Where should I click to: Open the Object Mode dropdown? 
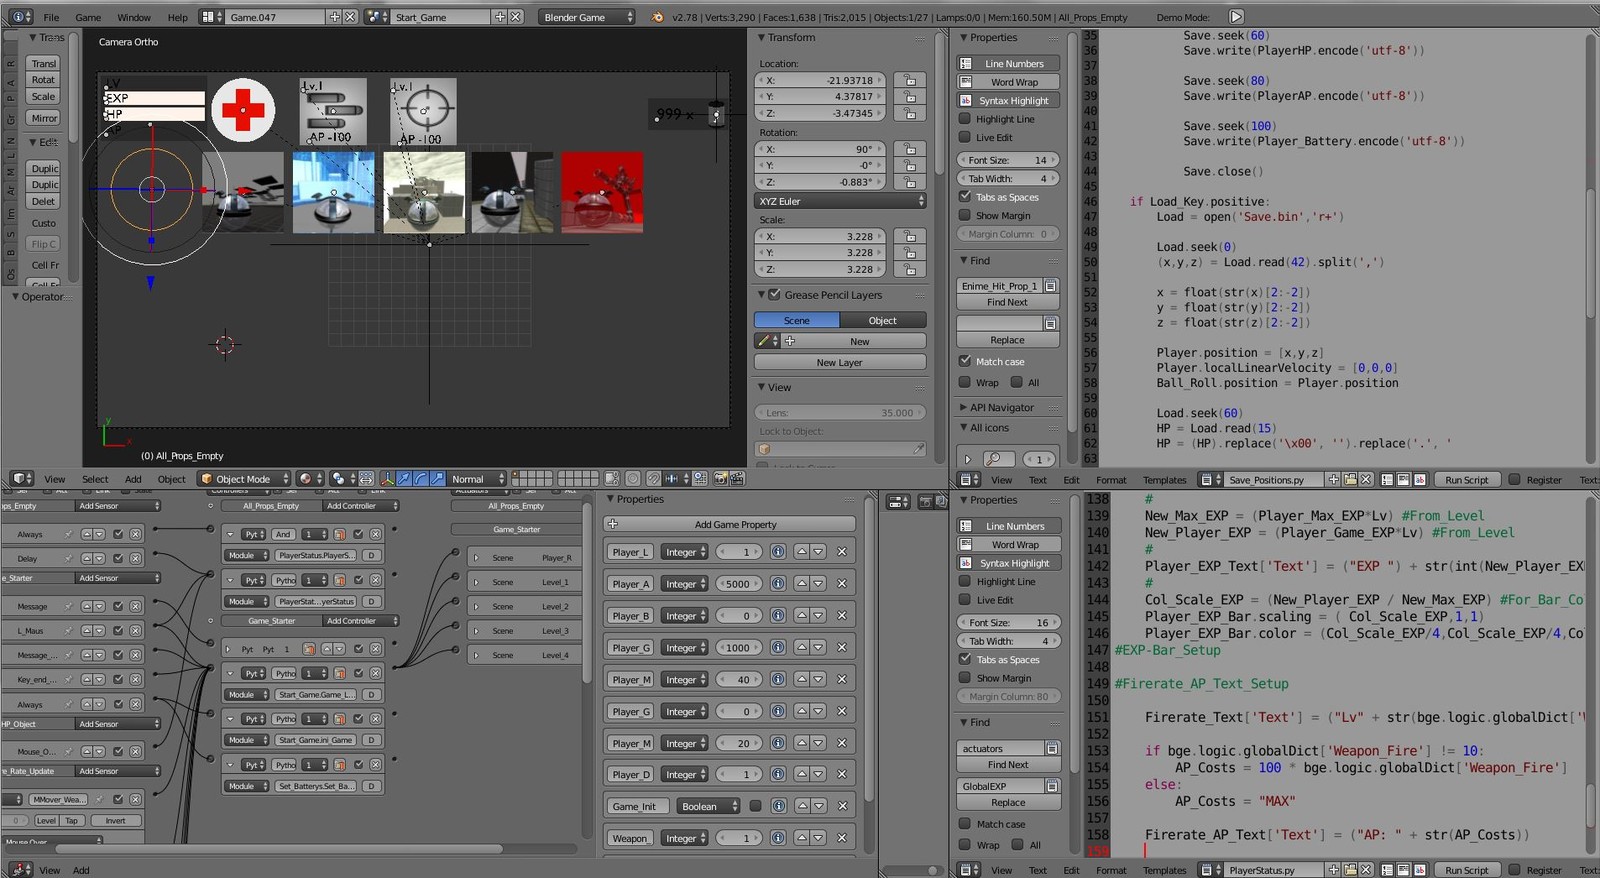tap(245, 479)
